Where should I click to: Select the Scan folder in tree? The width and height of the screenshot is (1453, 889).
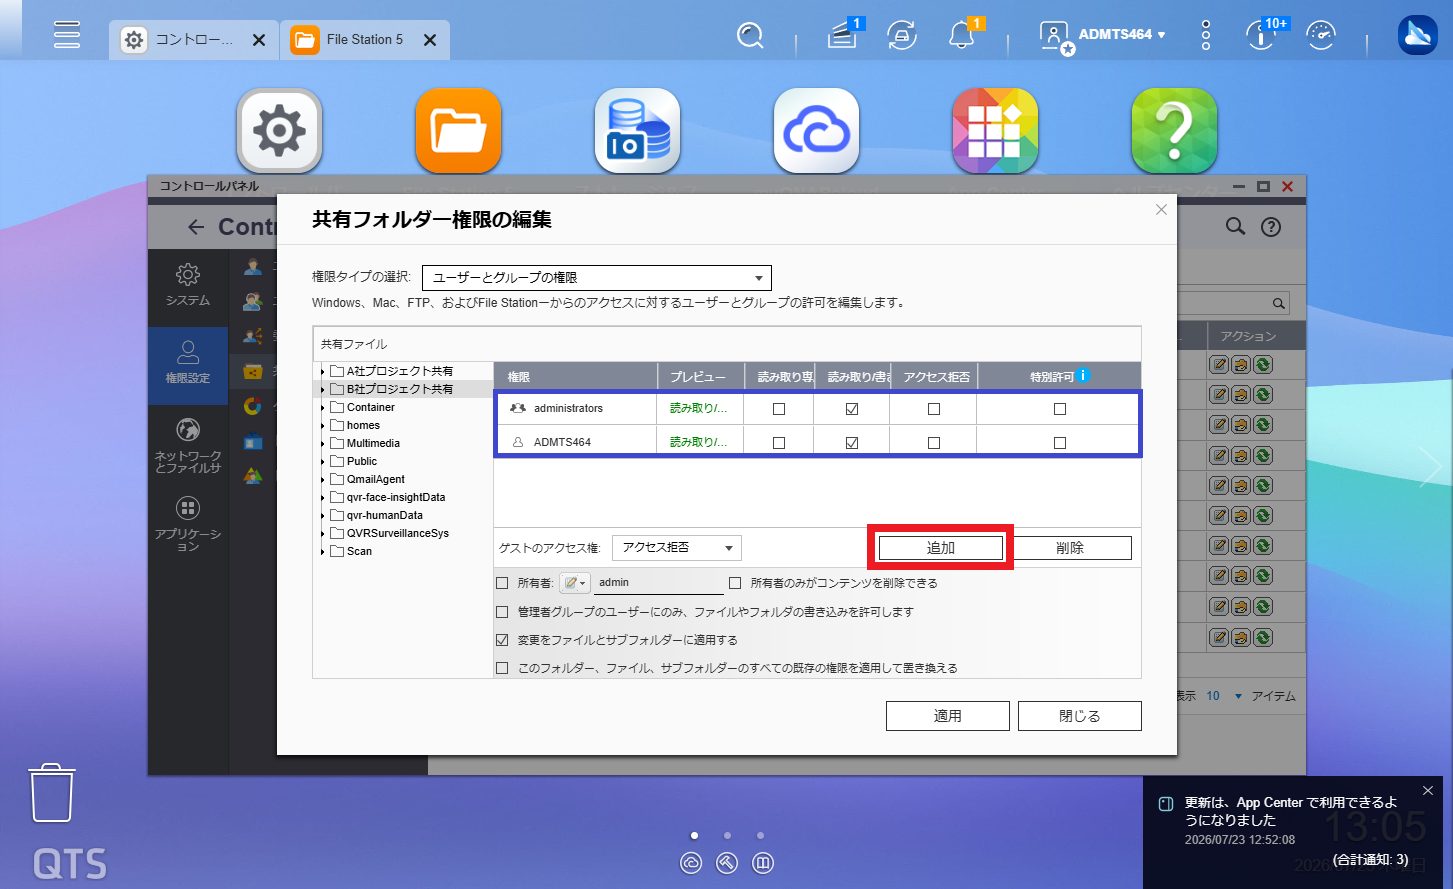tap(359, 551)
